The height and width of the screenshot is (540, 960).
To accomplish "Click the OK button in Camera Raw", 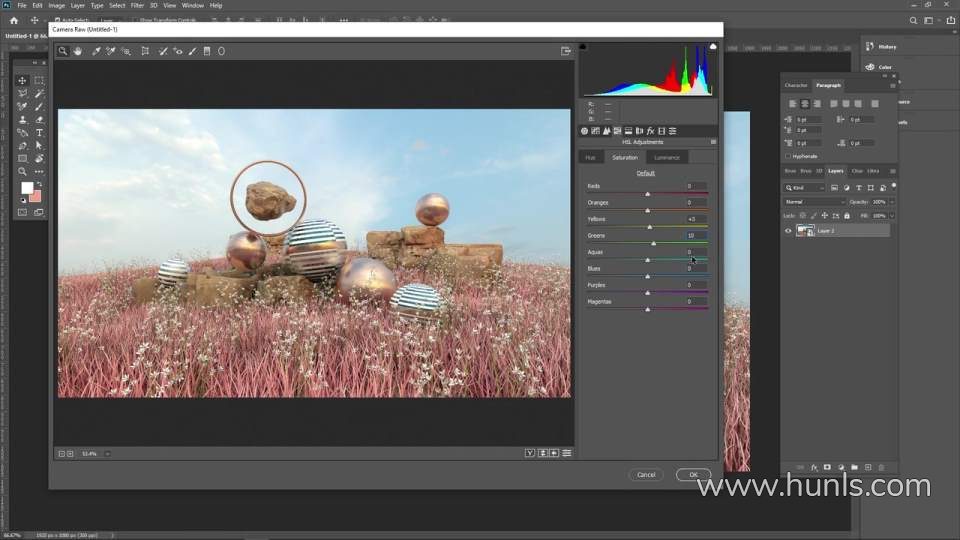I will 692,474.
